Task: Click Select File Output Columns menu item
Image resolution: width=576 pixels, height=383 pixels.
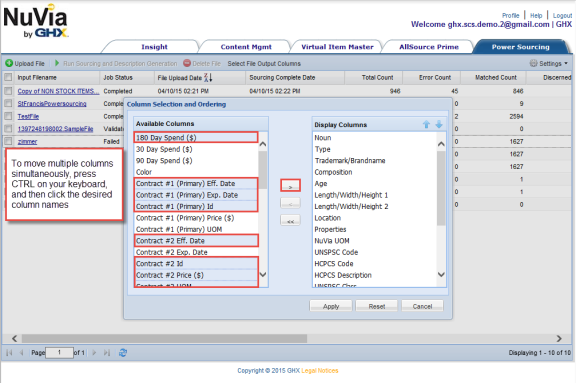Action: click(x=264, y=64)
